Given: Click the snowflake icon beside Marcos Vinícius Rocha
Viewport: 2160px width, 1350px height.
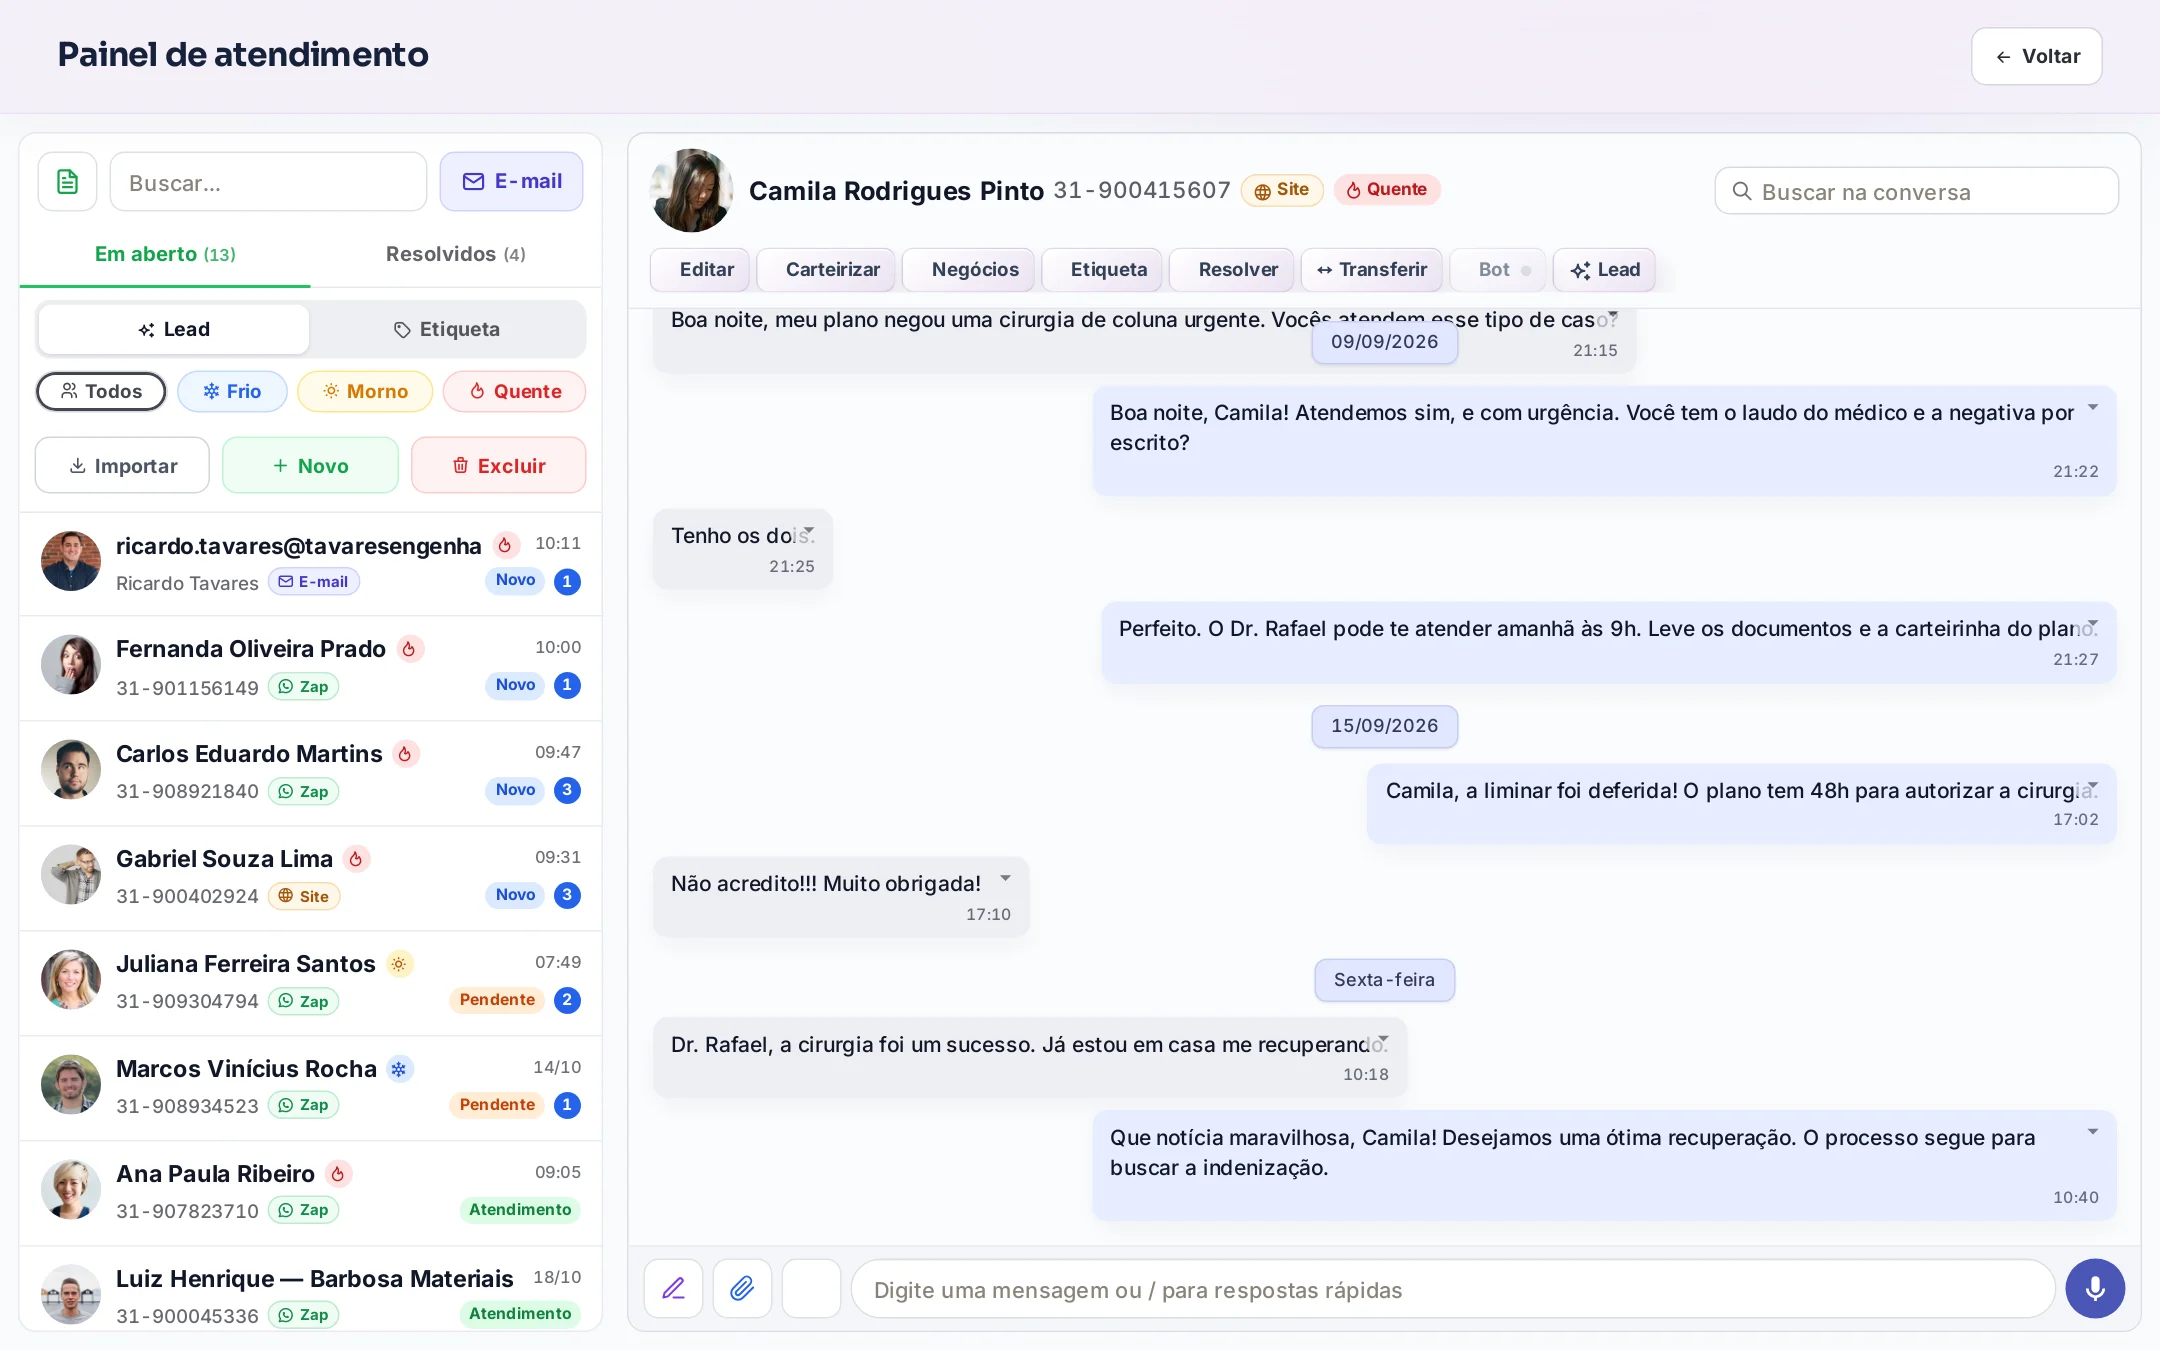Looking at the screenshot, I should [399, 1069].
